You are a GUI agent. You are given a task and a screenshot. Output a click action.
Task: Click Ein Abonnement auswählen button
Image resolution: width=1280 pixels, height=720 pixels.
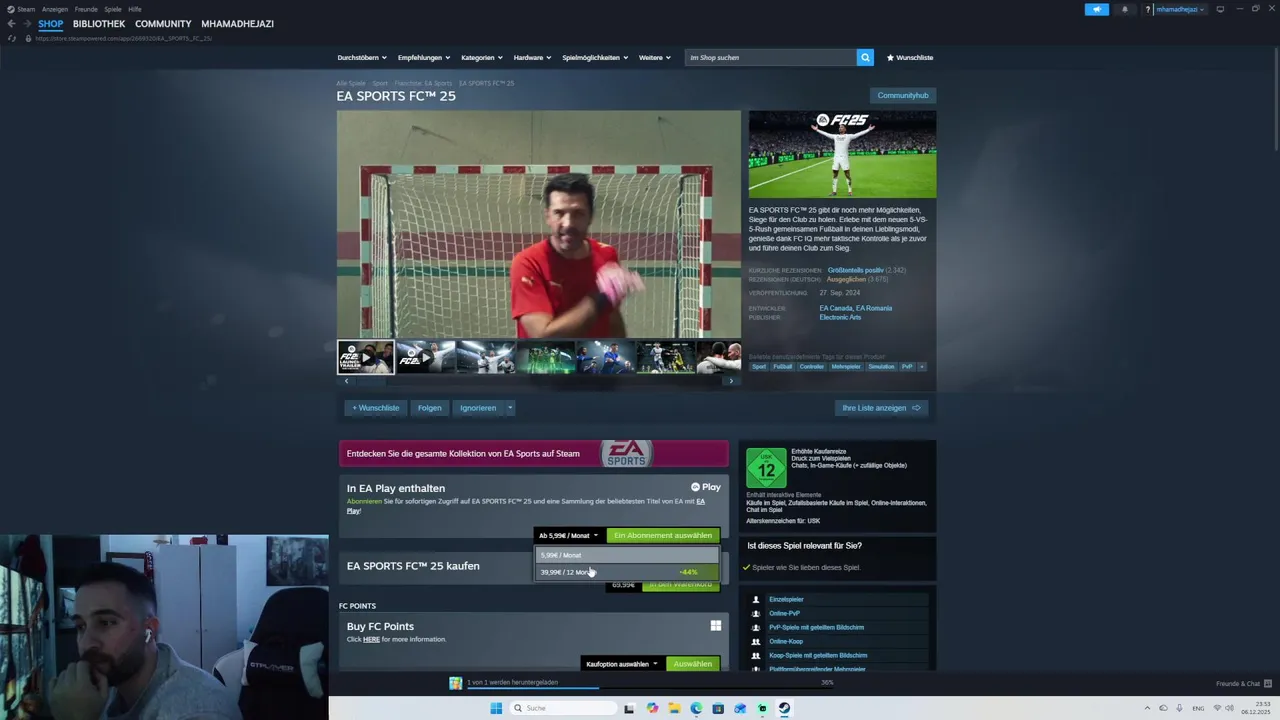point(663,535)
